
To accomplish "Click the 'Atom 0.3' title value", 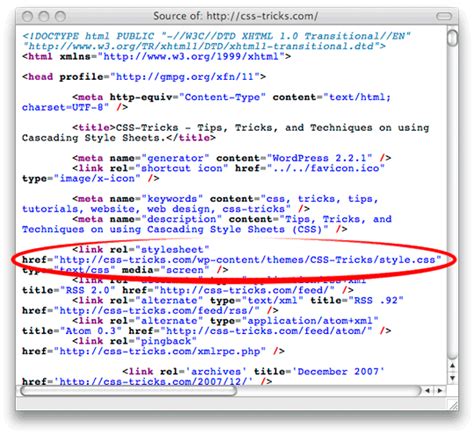I will click(x=91, y=331).
